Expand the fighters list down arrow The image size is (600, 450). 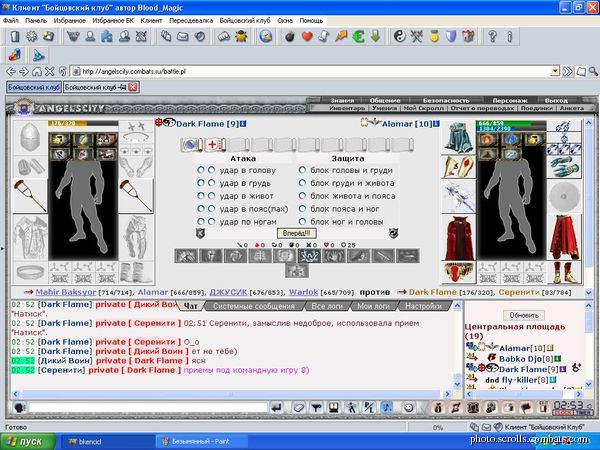point(589,293)
